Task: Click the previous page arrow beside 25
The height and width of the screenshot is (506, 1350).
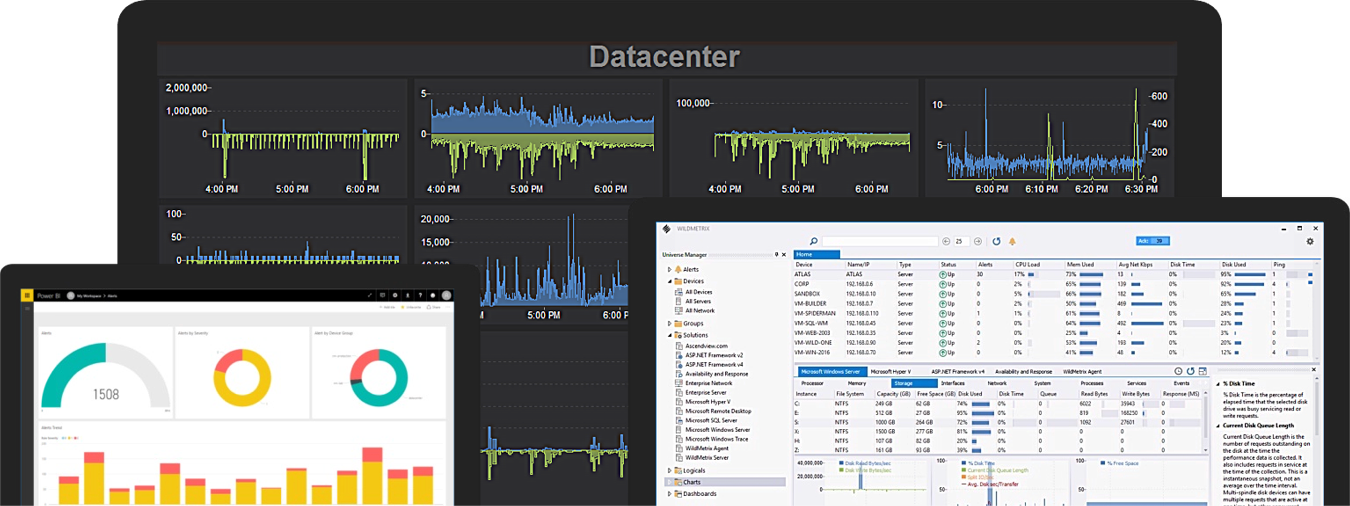Action: (x=946, y=241)
